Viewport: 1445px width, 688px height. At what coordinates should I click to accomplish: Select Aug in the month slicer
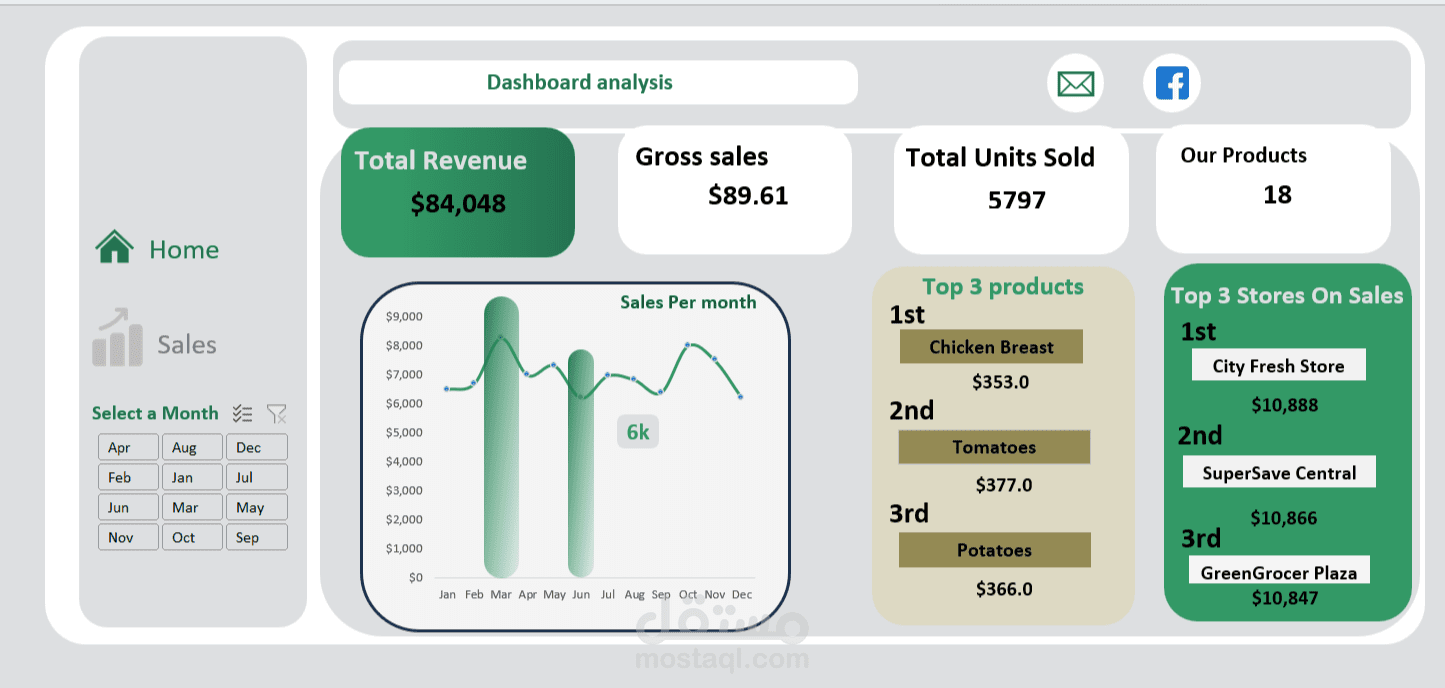point(192,447)
